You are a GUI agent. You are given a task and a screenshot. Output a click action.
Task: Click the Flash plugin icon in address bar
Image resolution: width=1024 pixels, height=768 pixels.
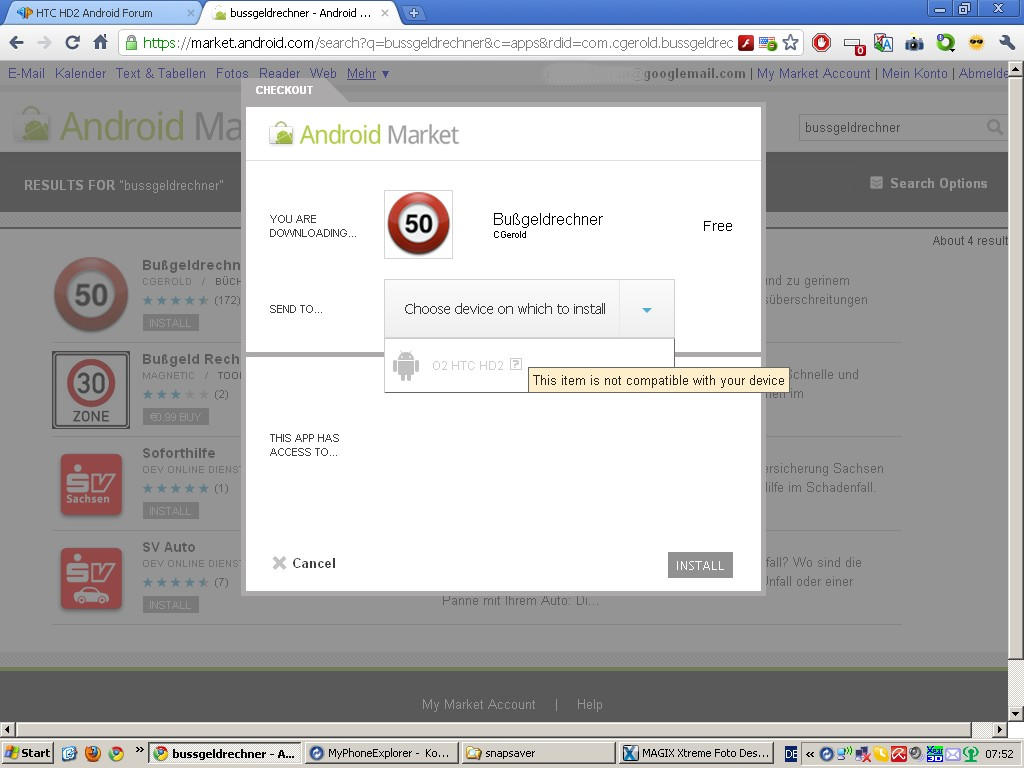pos(746,43)
